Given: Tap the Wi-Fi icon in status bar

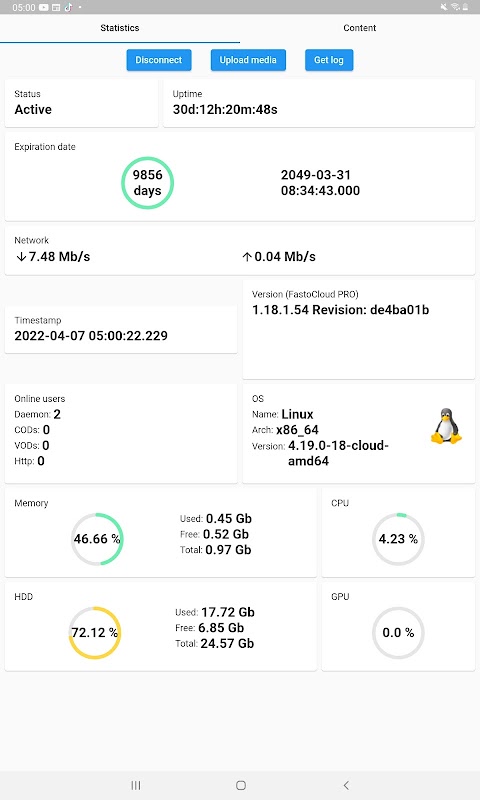Looking at the screenshot, I should [455, 7].
